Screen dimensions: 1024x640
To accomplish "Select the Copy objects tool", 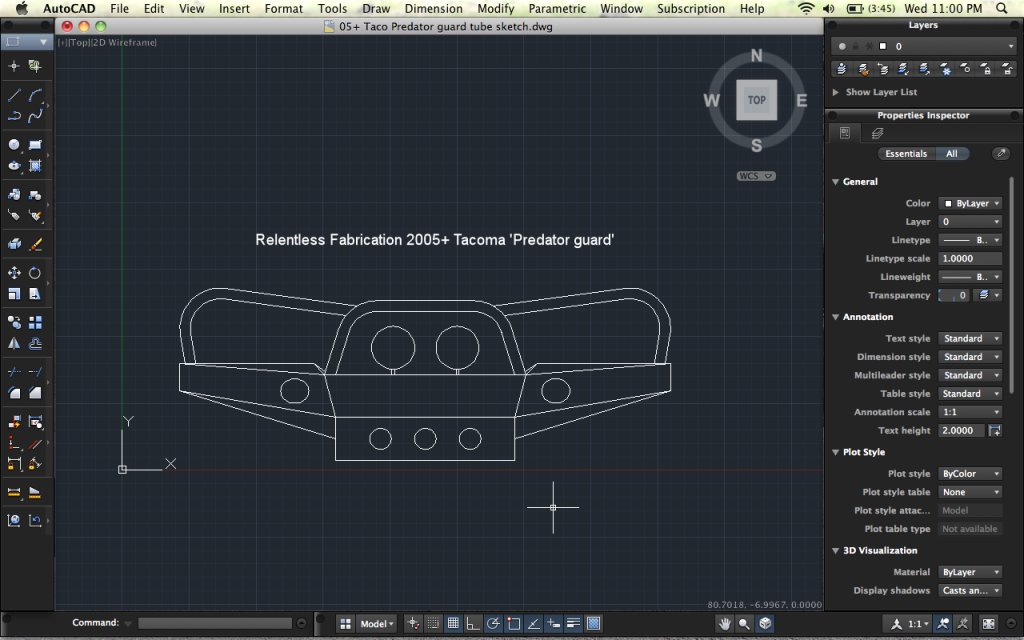I will [14, 322].
